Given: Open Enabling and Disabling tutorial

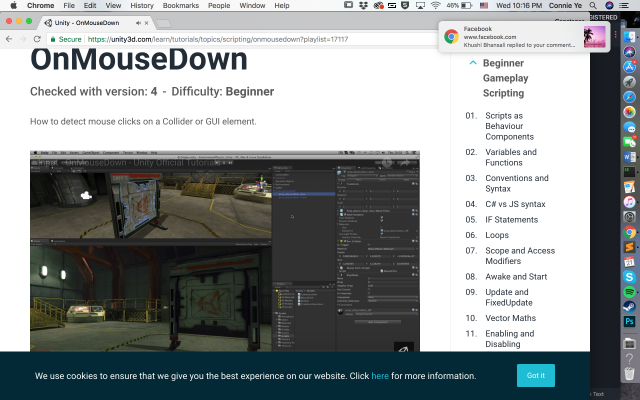Looking at the screenshot, I should tap(509, 339).
